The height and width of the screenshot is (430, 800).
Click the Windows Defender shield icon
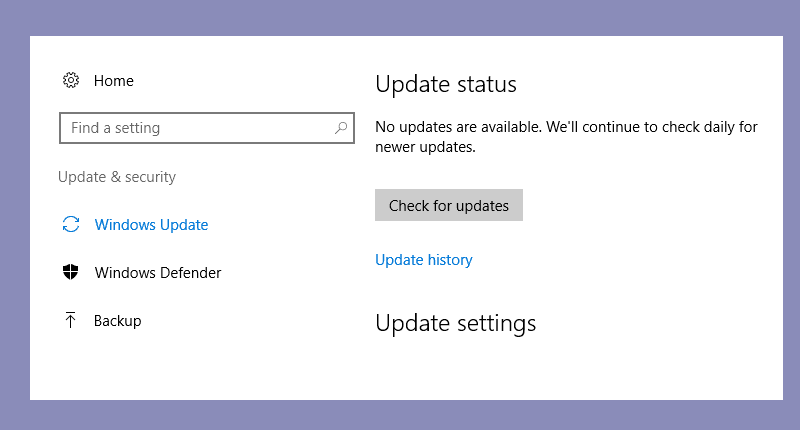click(70, 272)
